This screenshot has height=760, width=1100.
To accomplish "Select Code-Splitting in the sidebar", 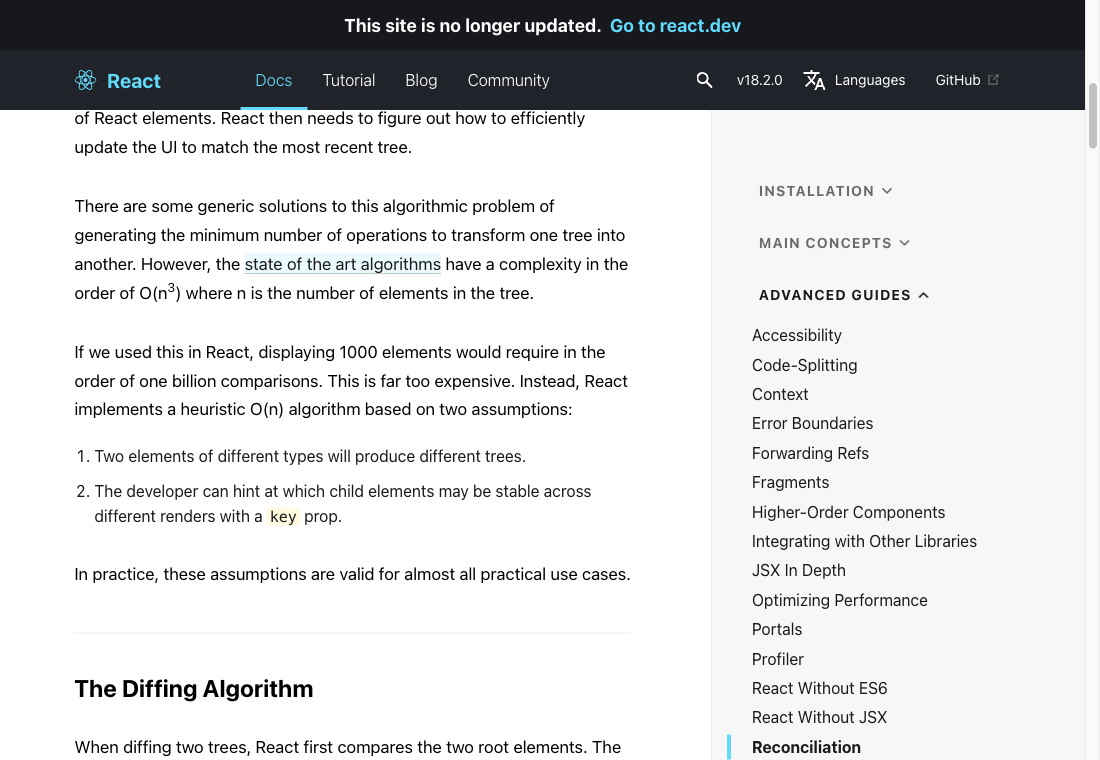I will [805, 365].
